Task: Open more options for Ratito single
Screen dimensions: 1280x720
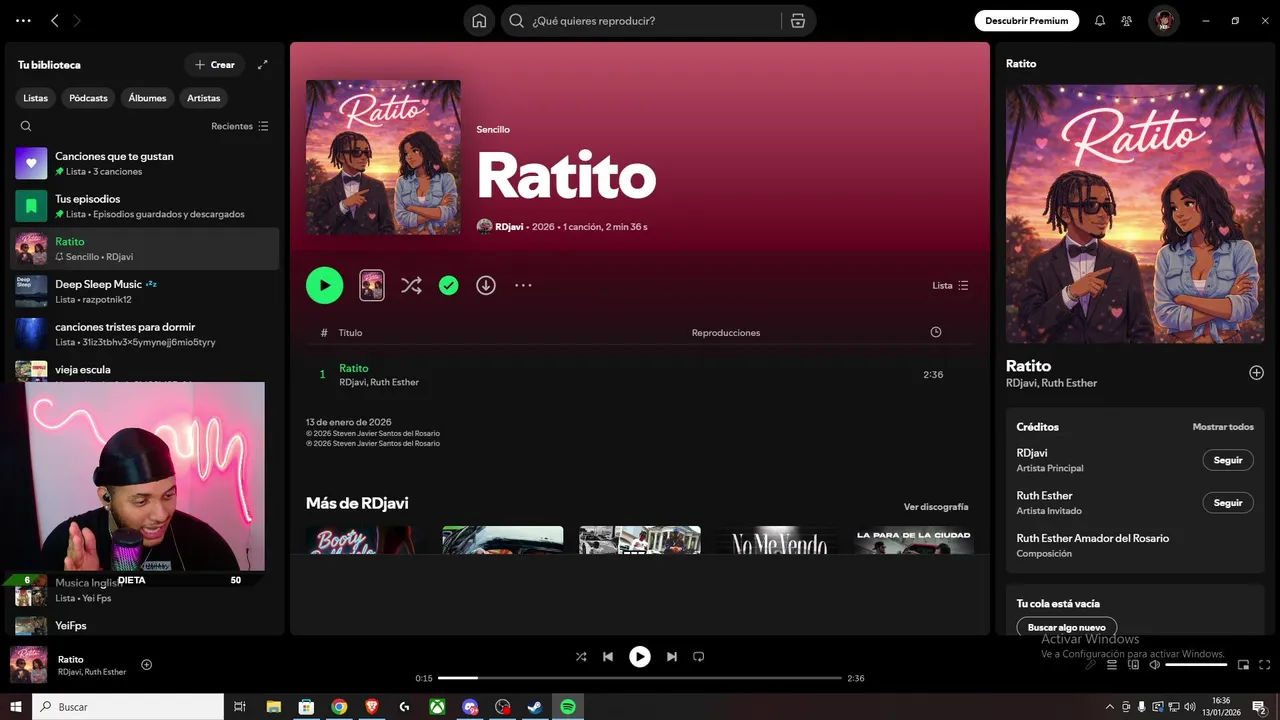Action: (x=523, y=285)
